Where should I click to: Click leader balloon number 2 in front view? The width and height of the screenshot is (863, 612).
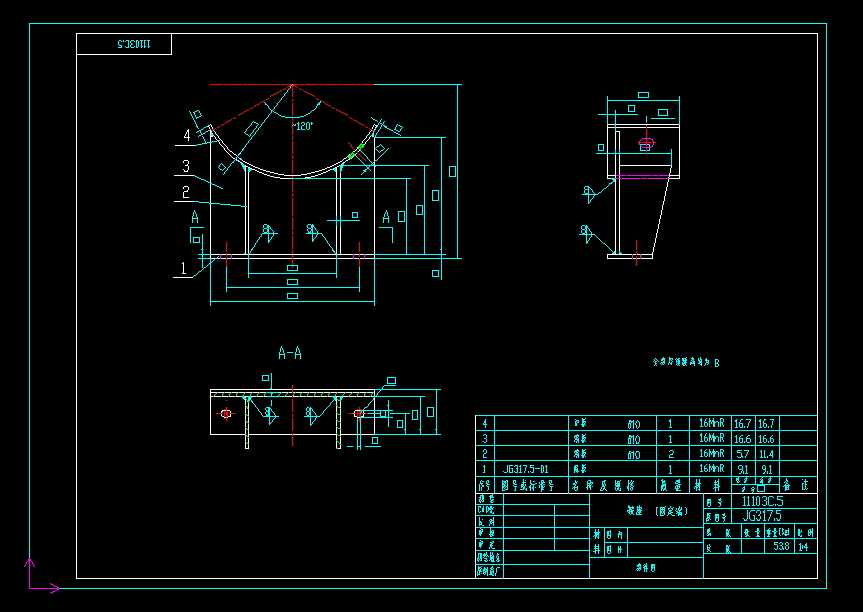point(185,192)
